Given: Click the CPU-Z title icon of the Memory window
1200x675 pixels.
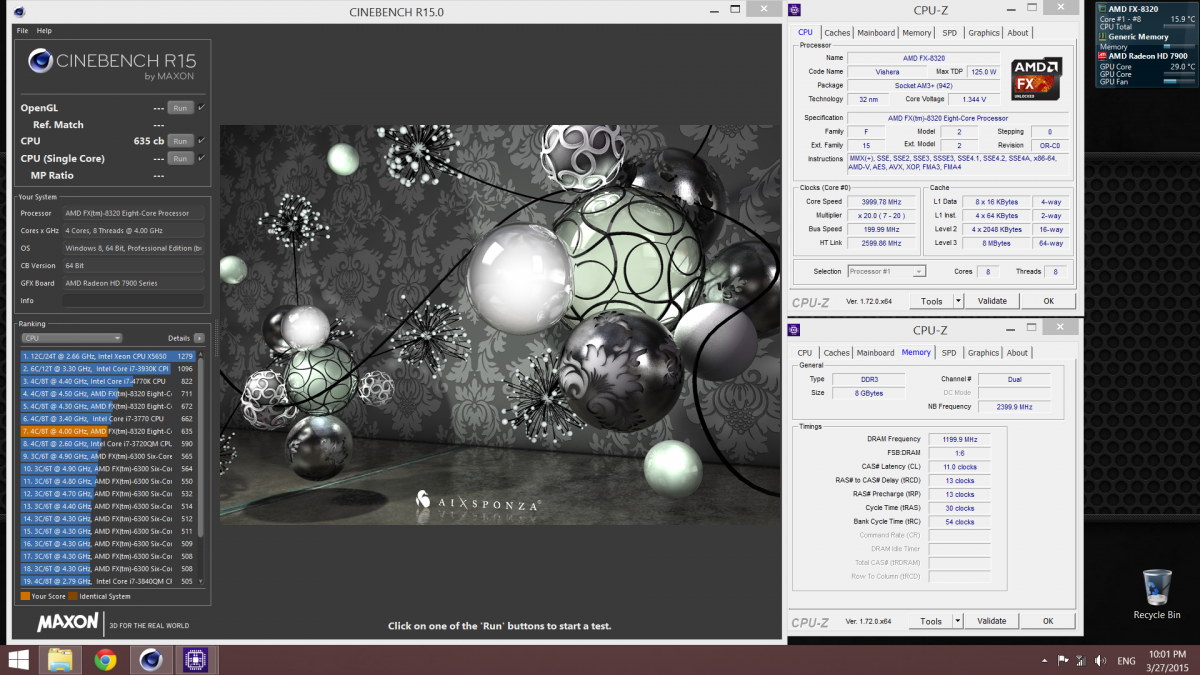Looking at the screenshot, I should (795, 329).
